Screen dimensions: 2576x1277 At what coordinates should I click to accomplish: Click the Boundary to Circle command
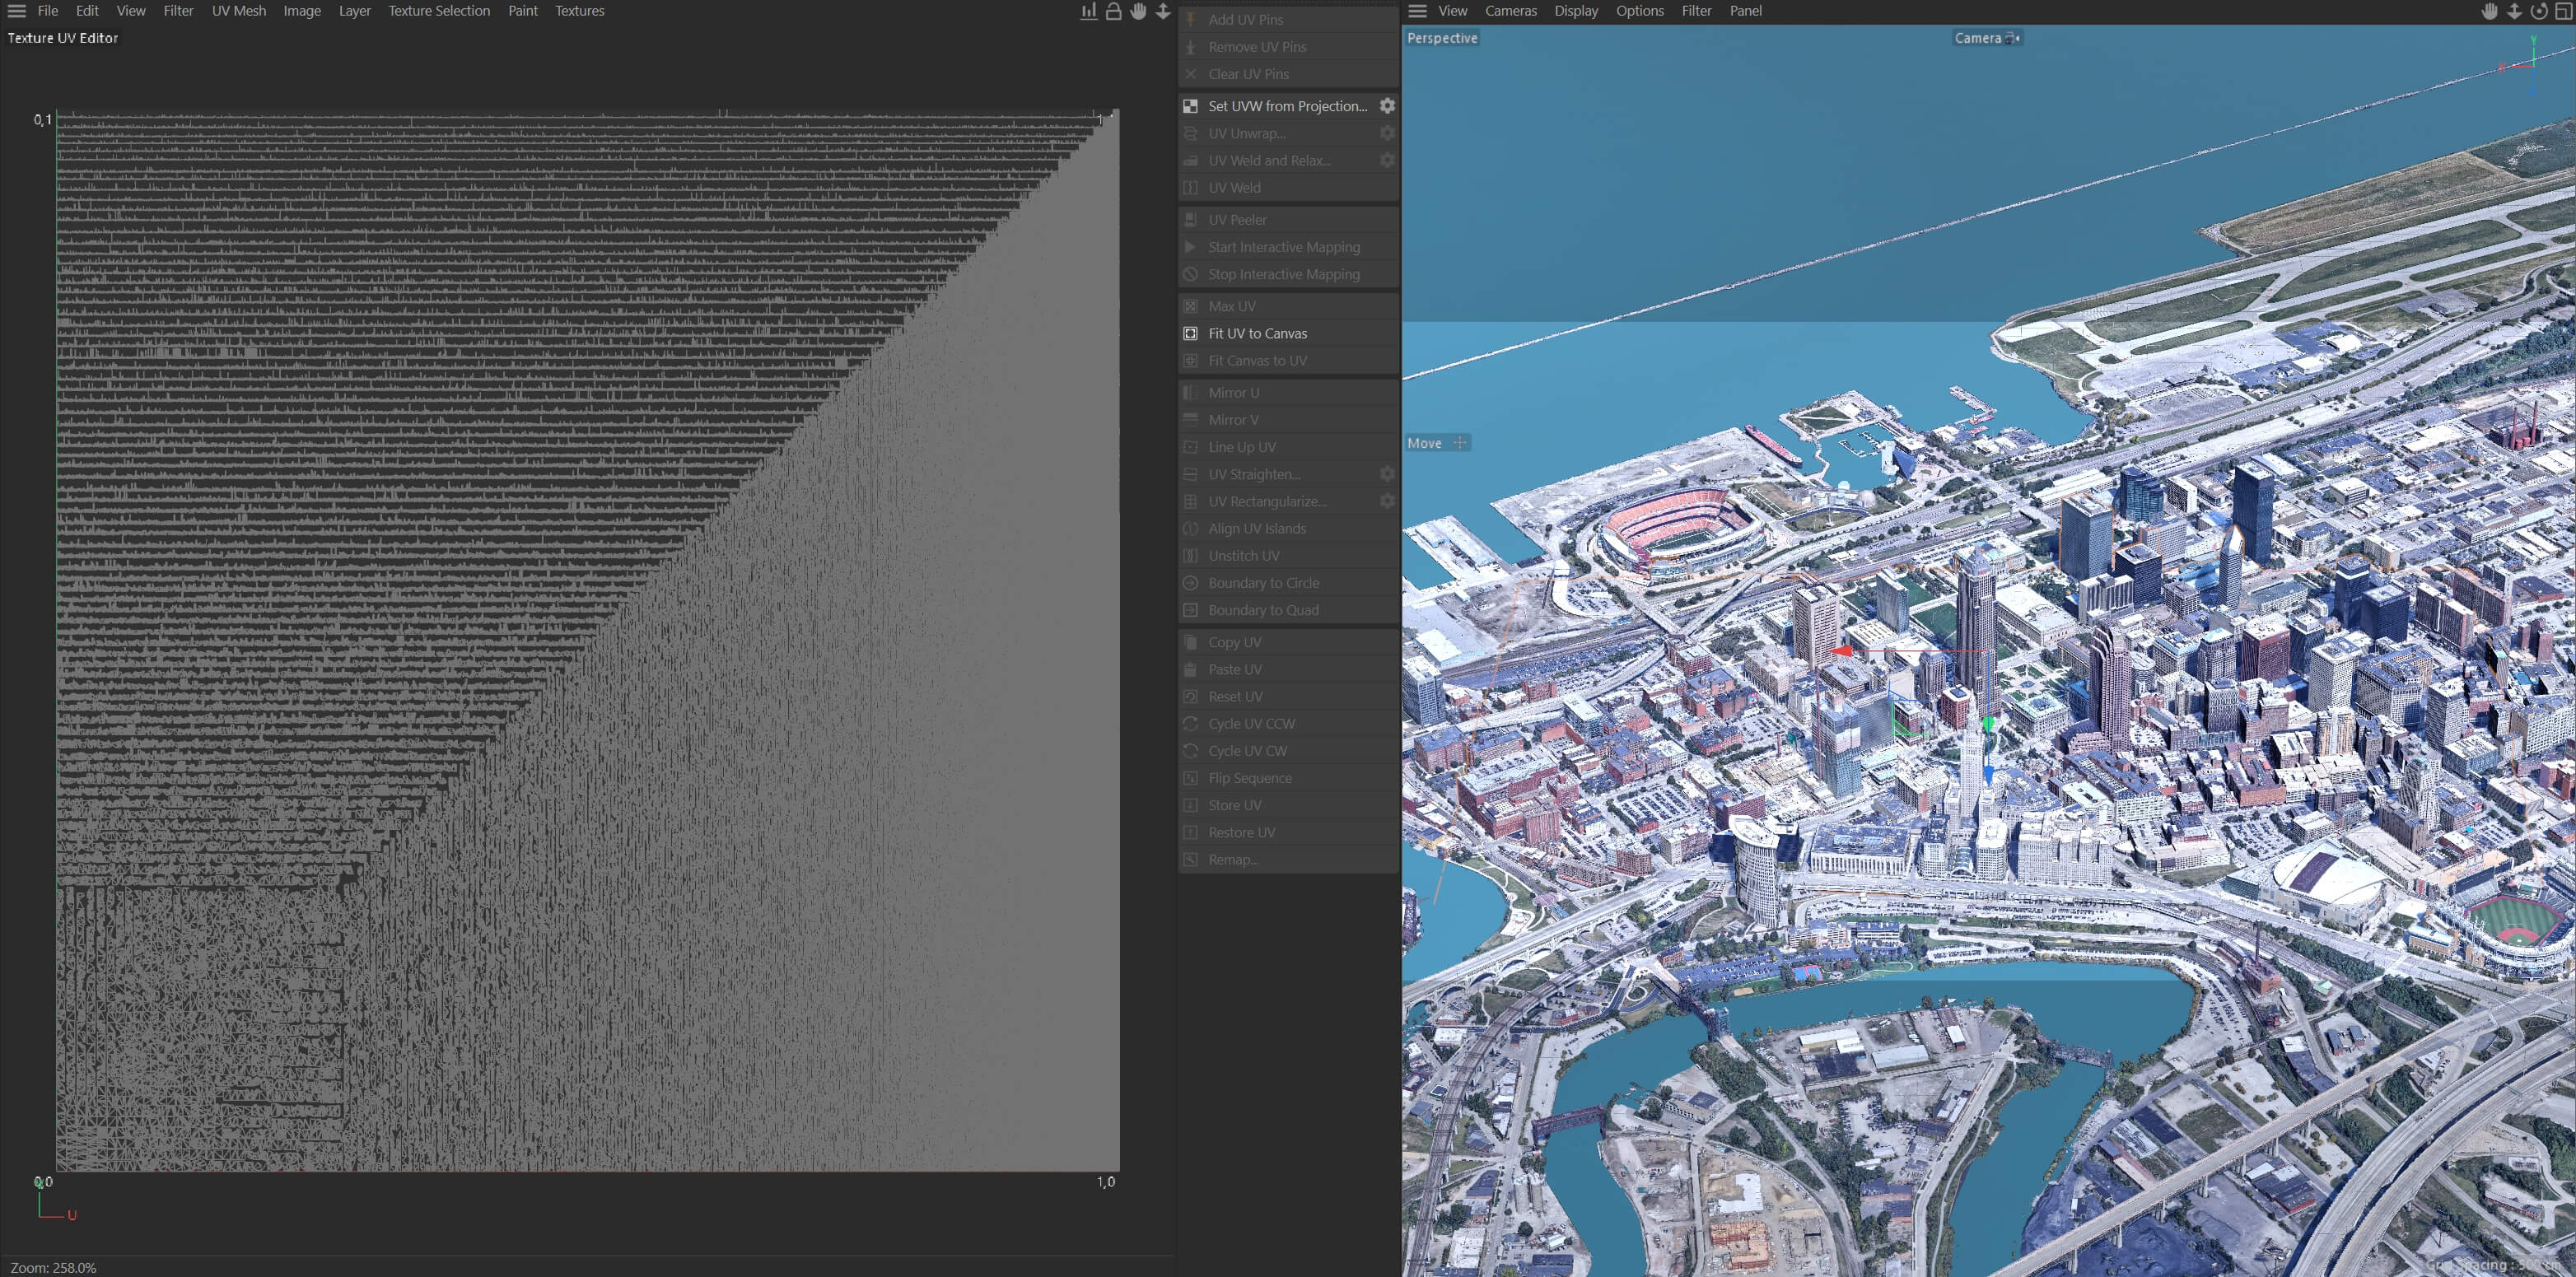[1289, 583]
